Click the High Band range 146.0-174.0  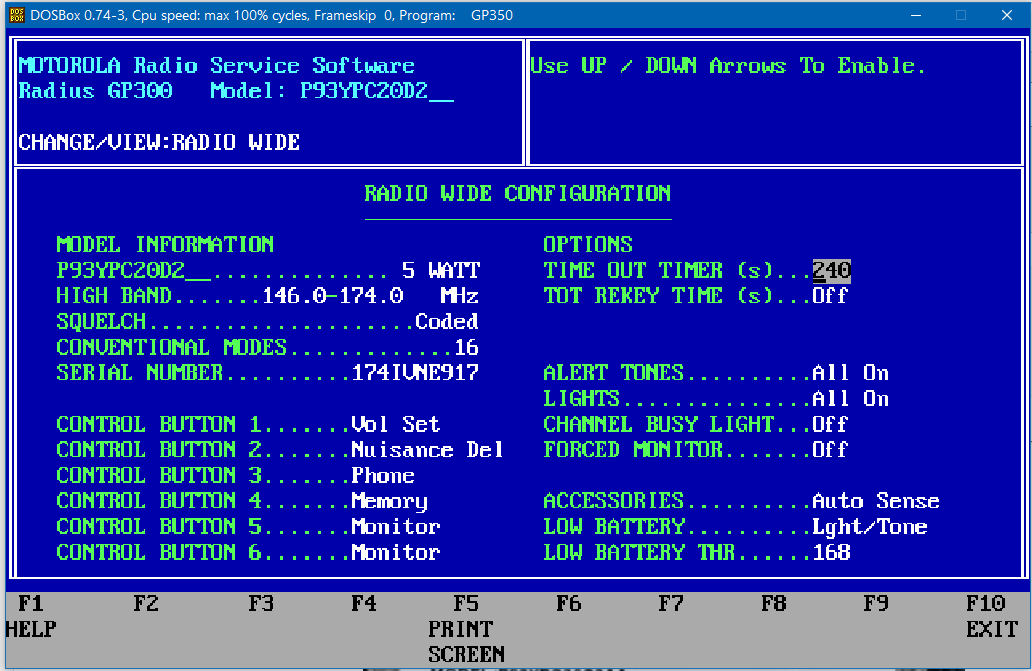point(332,296)
